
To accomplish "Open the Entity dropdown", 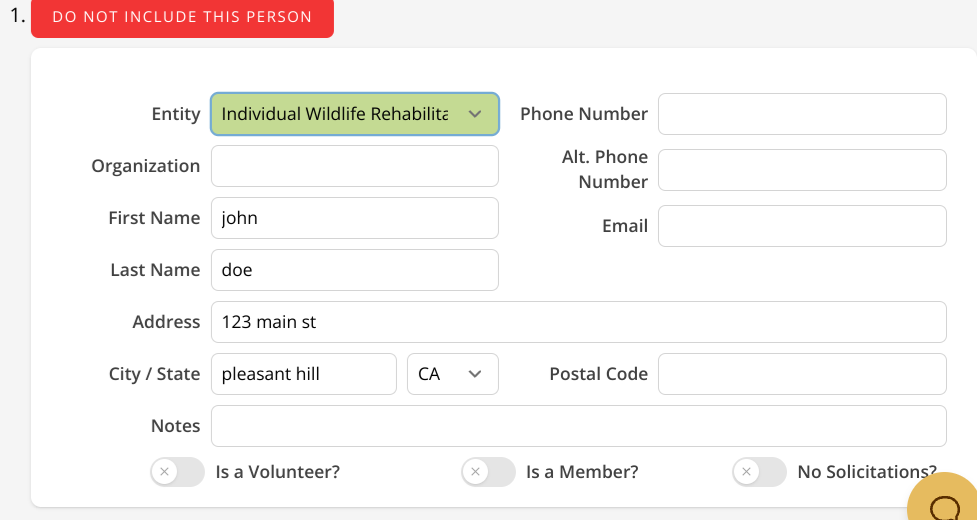I will [x=354, y=114].
